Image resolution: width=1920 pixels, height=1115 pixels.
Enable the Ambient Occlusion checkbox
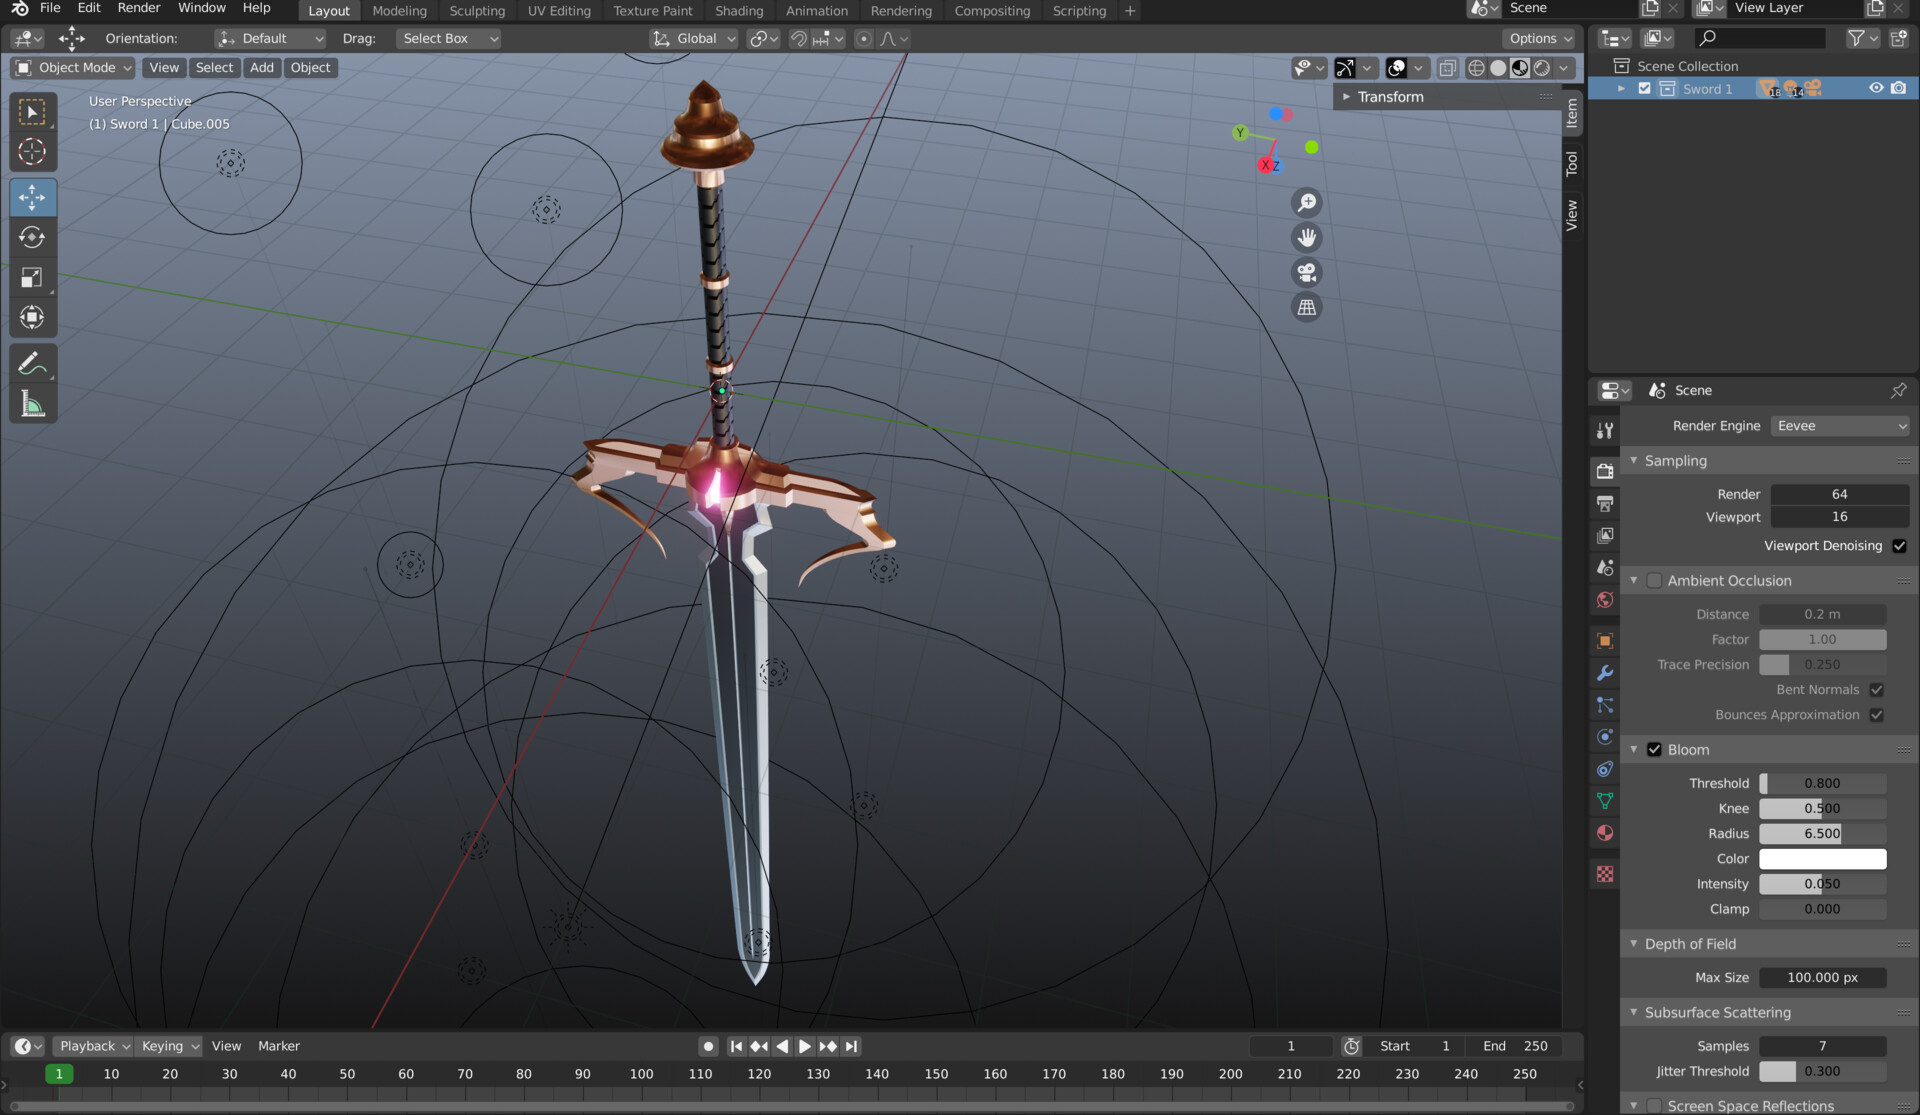(x=1654, y=581)
